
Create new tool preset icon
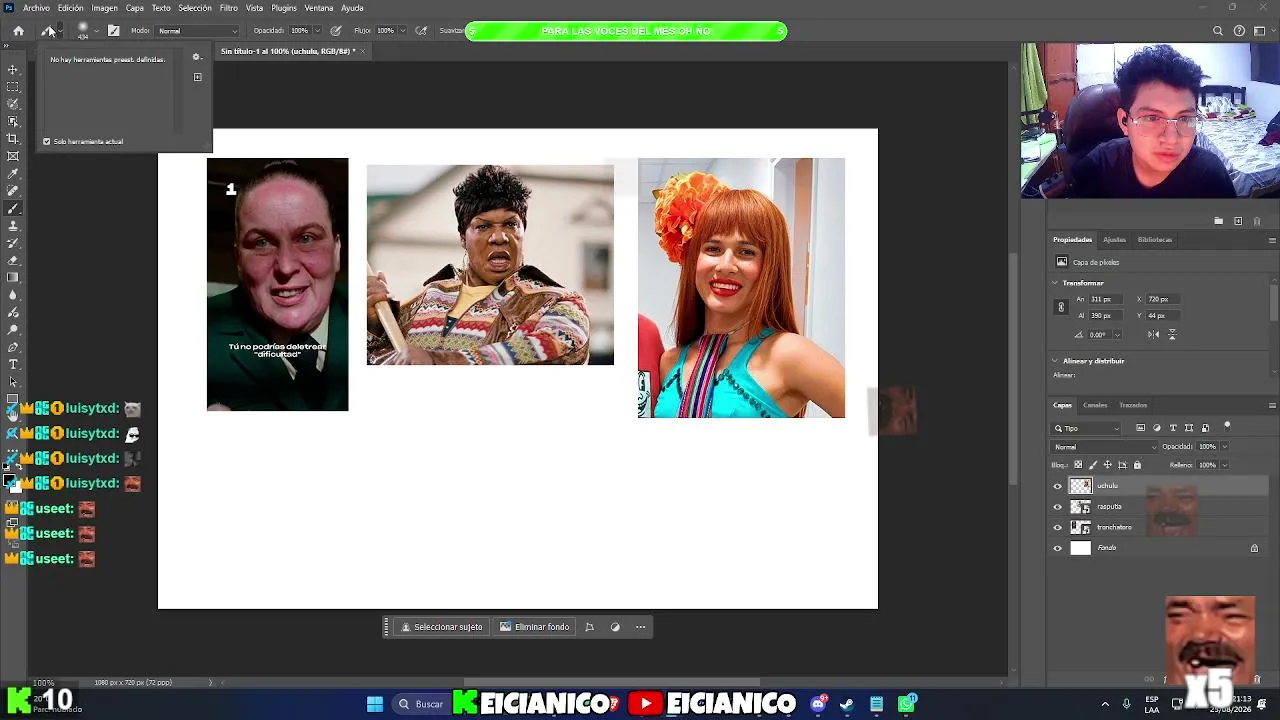coord(197,77)
